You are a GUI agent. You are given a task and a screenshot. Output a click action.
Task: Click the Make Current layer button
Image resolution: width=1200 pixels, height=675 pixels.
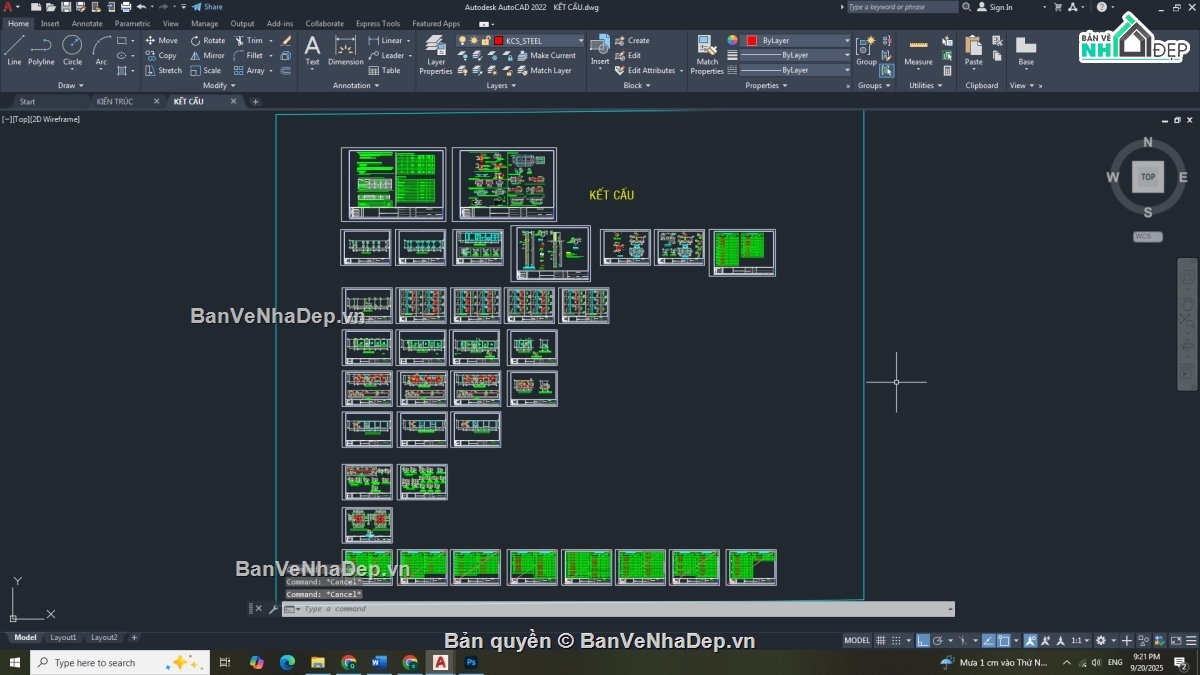(546, 56)
